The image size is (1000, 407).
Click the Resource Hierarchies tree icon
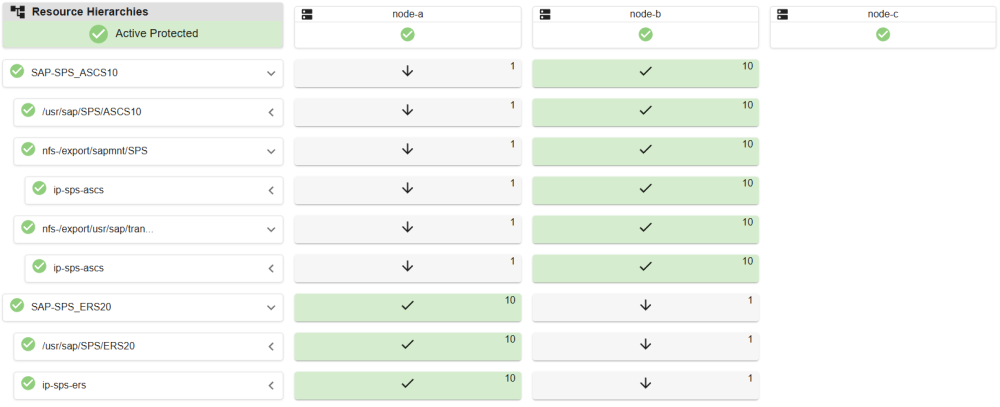point(18,12)
